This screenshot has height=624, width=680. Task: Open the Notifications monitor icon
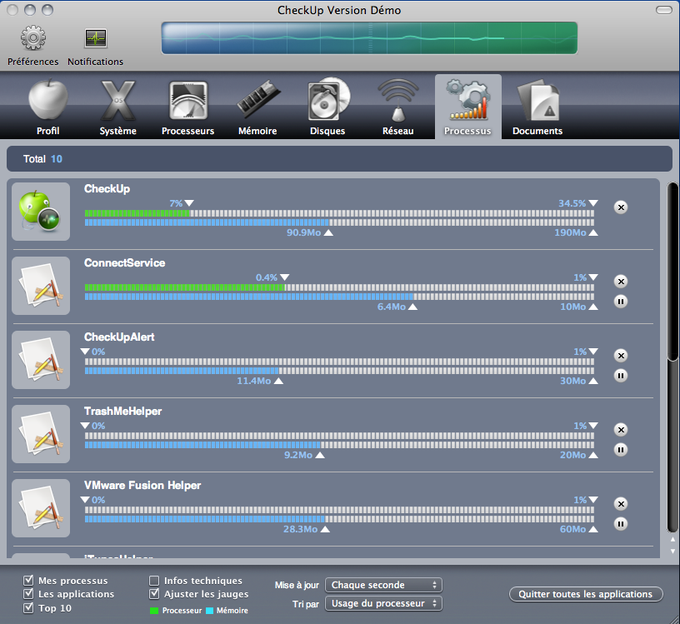coord(95,38)
